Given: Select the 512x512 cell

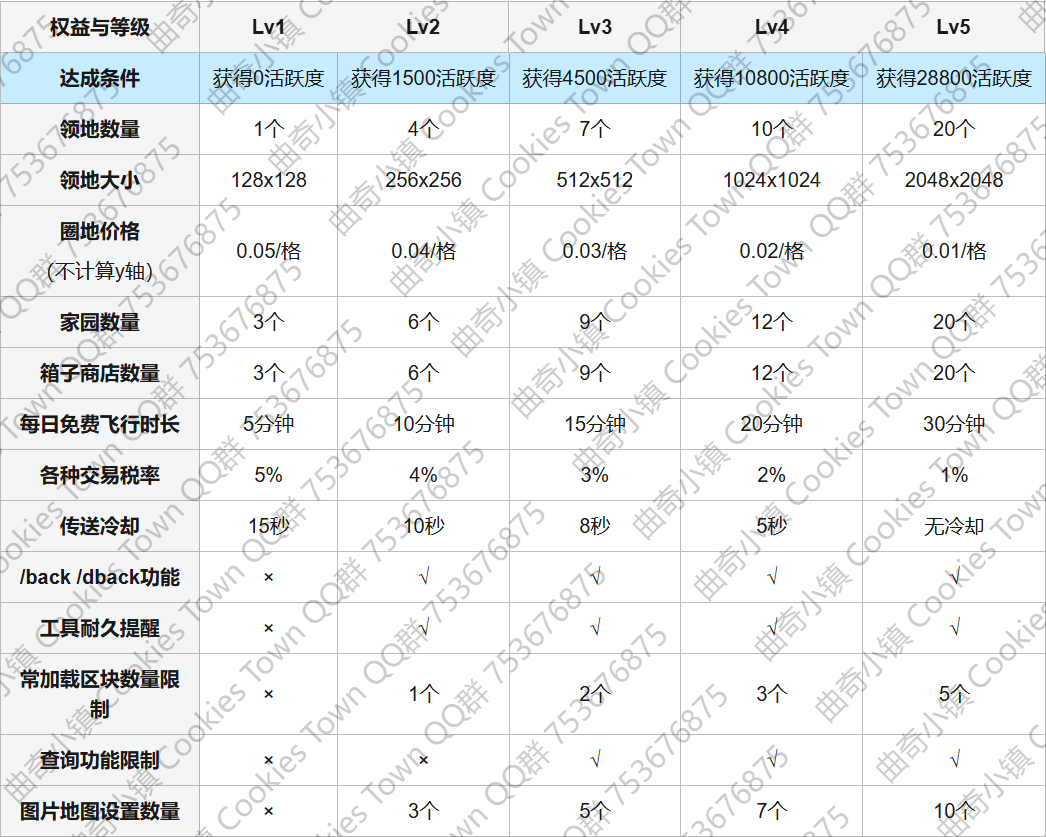Looking at the screenshot, I should (x=594, y=180).
